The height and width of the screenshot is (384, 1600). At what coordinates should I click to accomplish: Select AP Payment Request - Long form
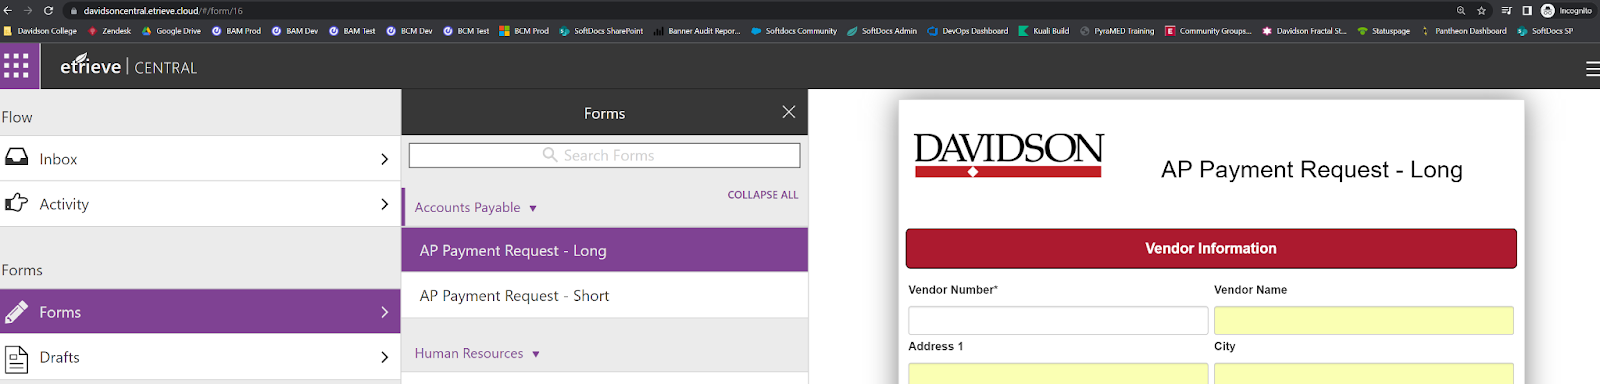(x=605, y=250)
